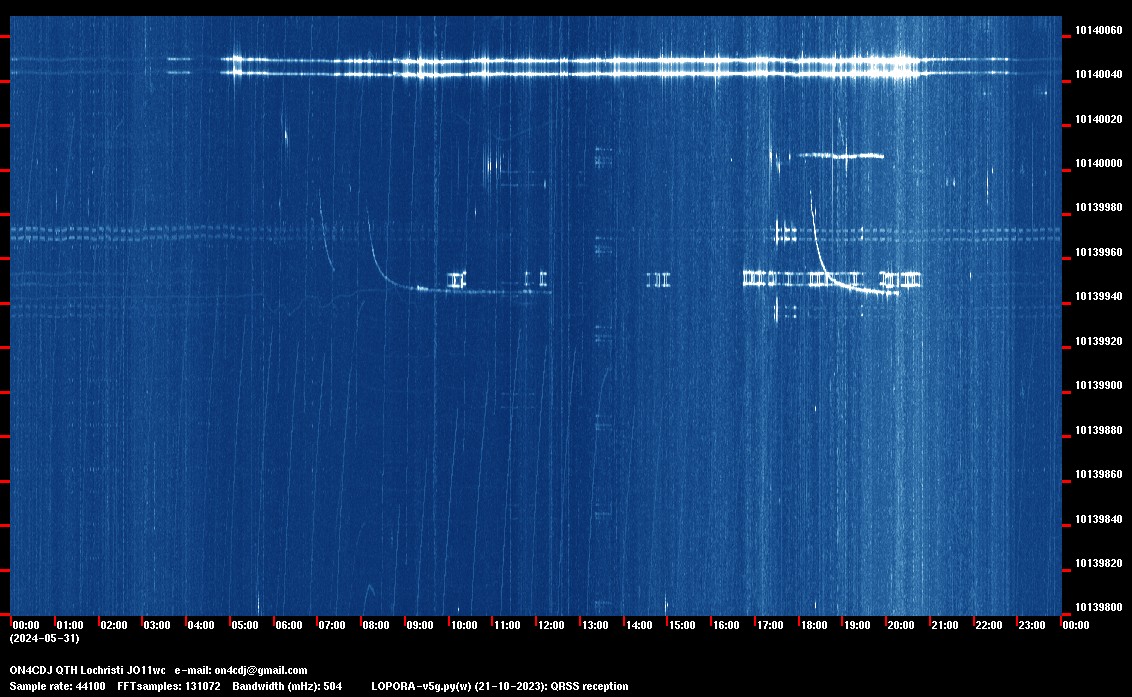Click the 10140040 frequency label
Screen dimensions: 1132x697
(1099, 74)
